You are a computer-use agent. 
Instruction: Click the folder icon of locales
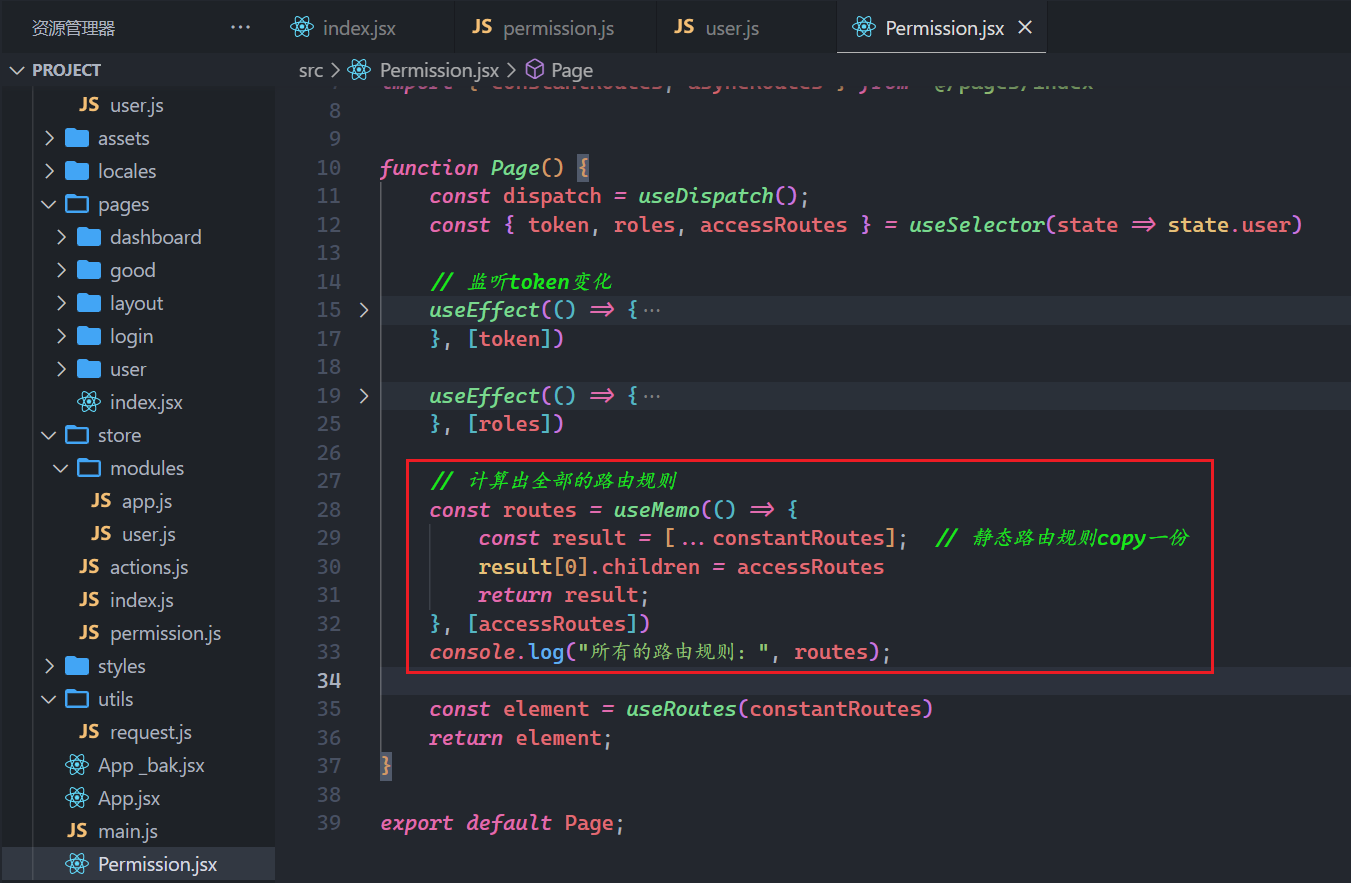click(x=77, y=171)
